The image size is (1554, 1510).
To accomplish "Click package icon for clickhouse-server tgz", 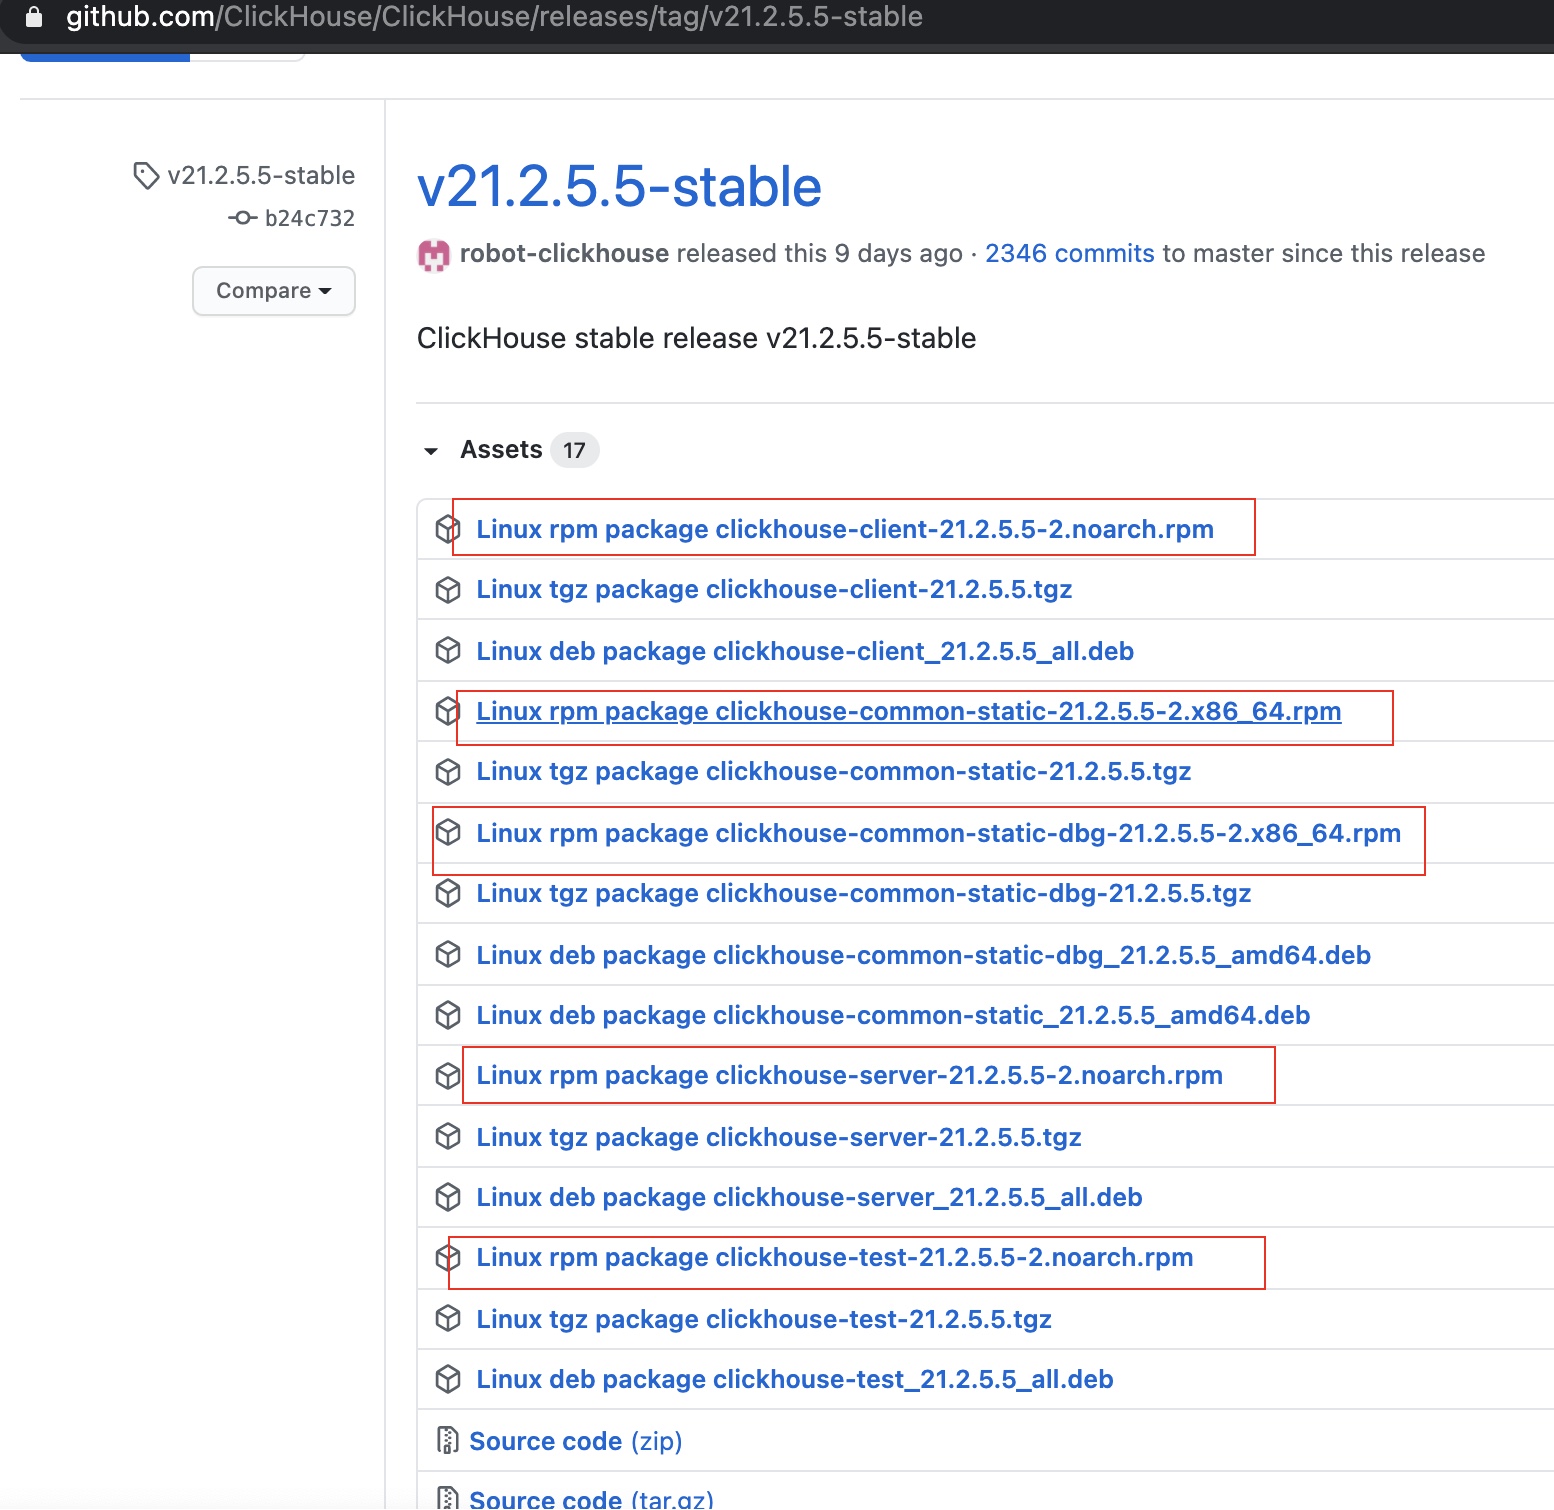I will coord(448,1137).
